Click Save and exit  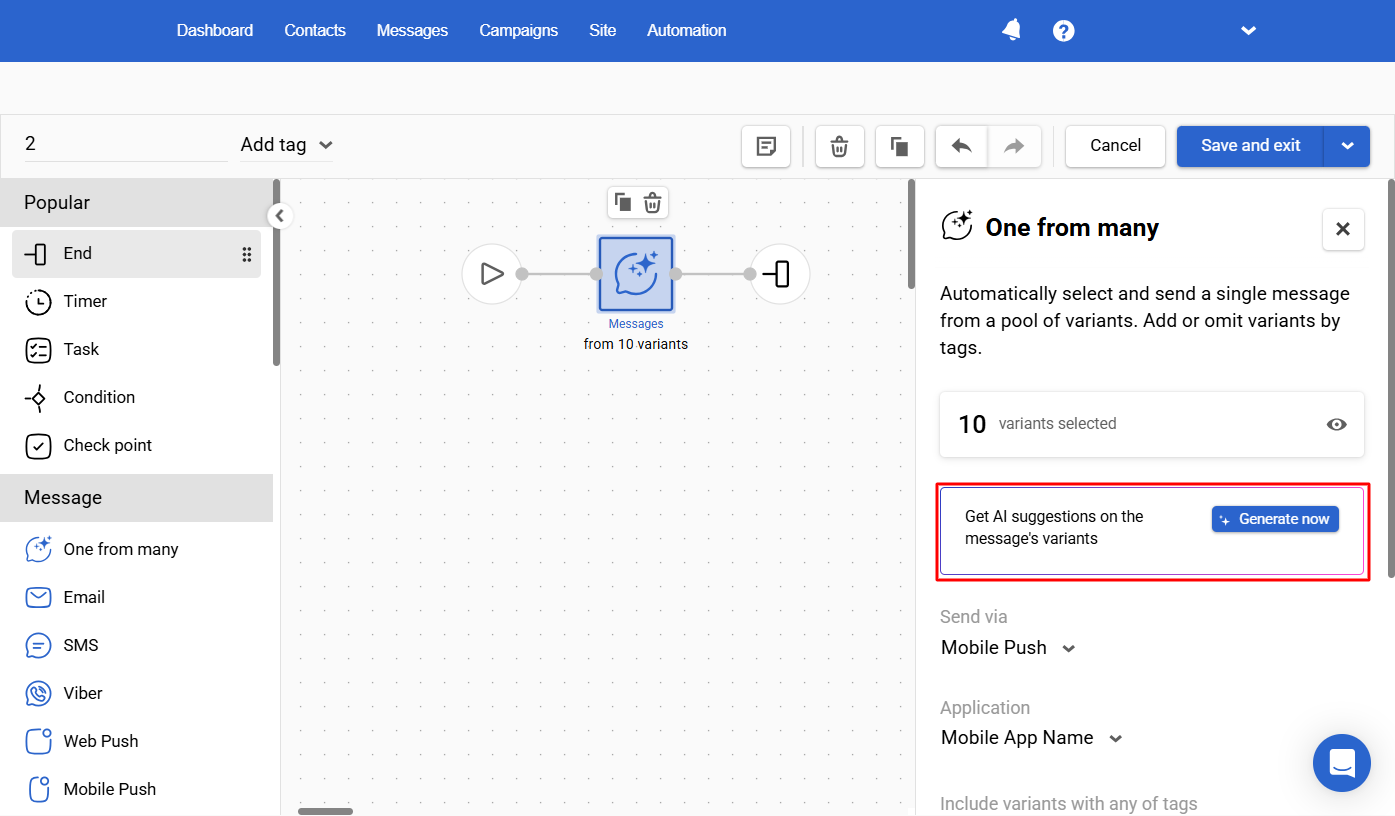tap(1250, 146)
